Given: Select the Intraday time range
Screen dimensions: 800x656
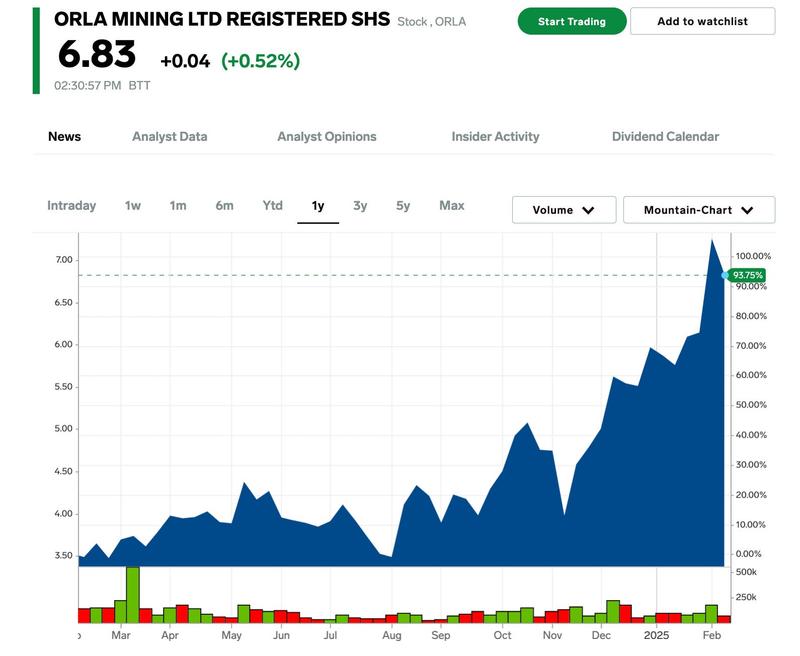Looking at the screenshot, I should pos(72,206).
